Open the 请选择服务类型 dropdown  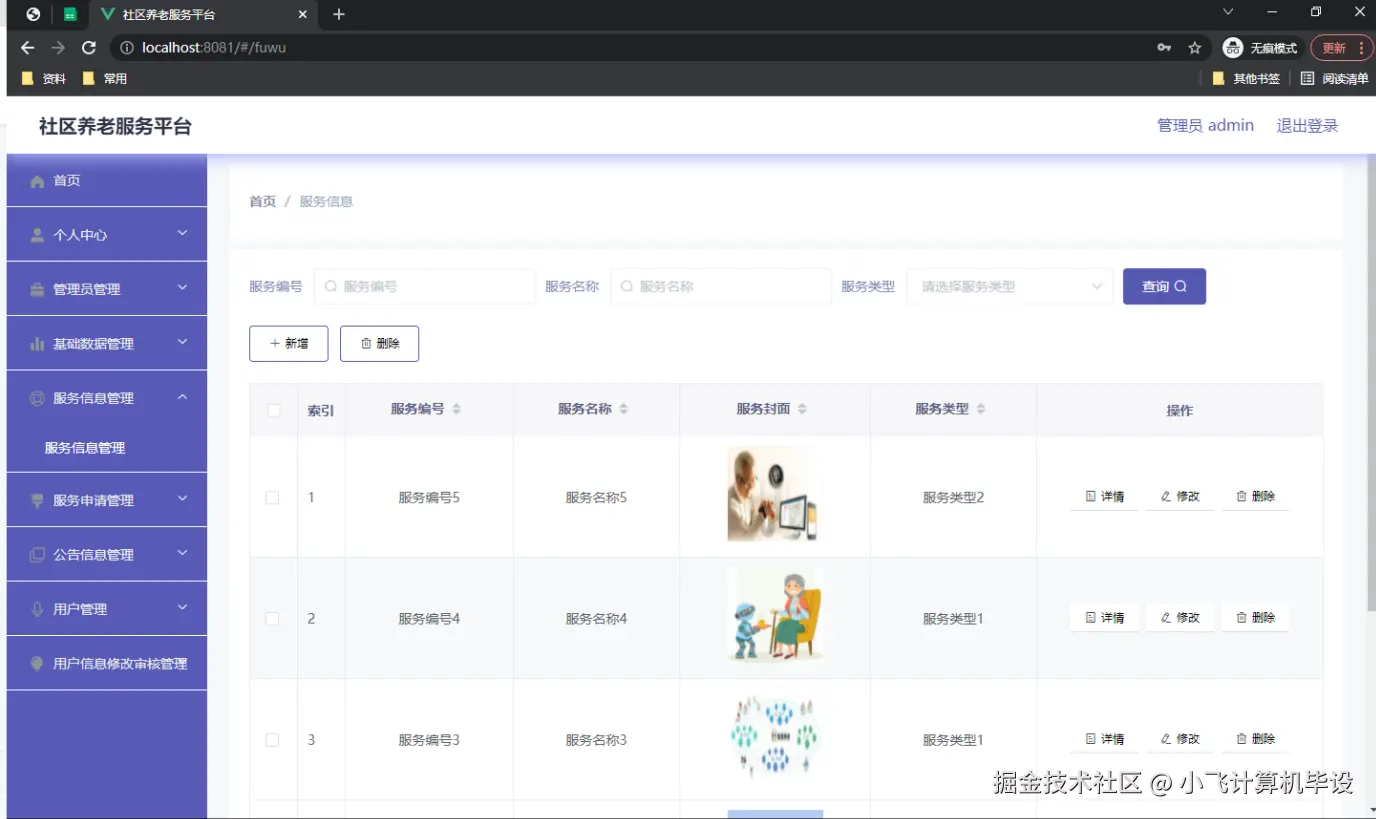[x=1009, y=286]
